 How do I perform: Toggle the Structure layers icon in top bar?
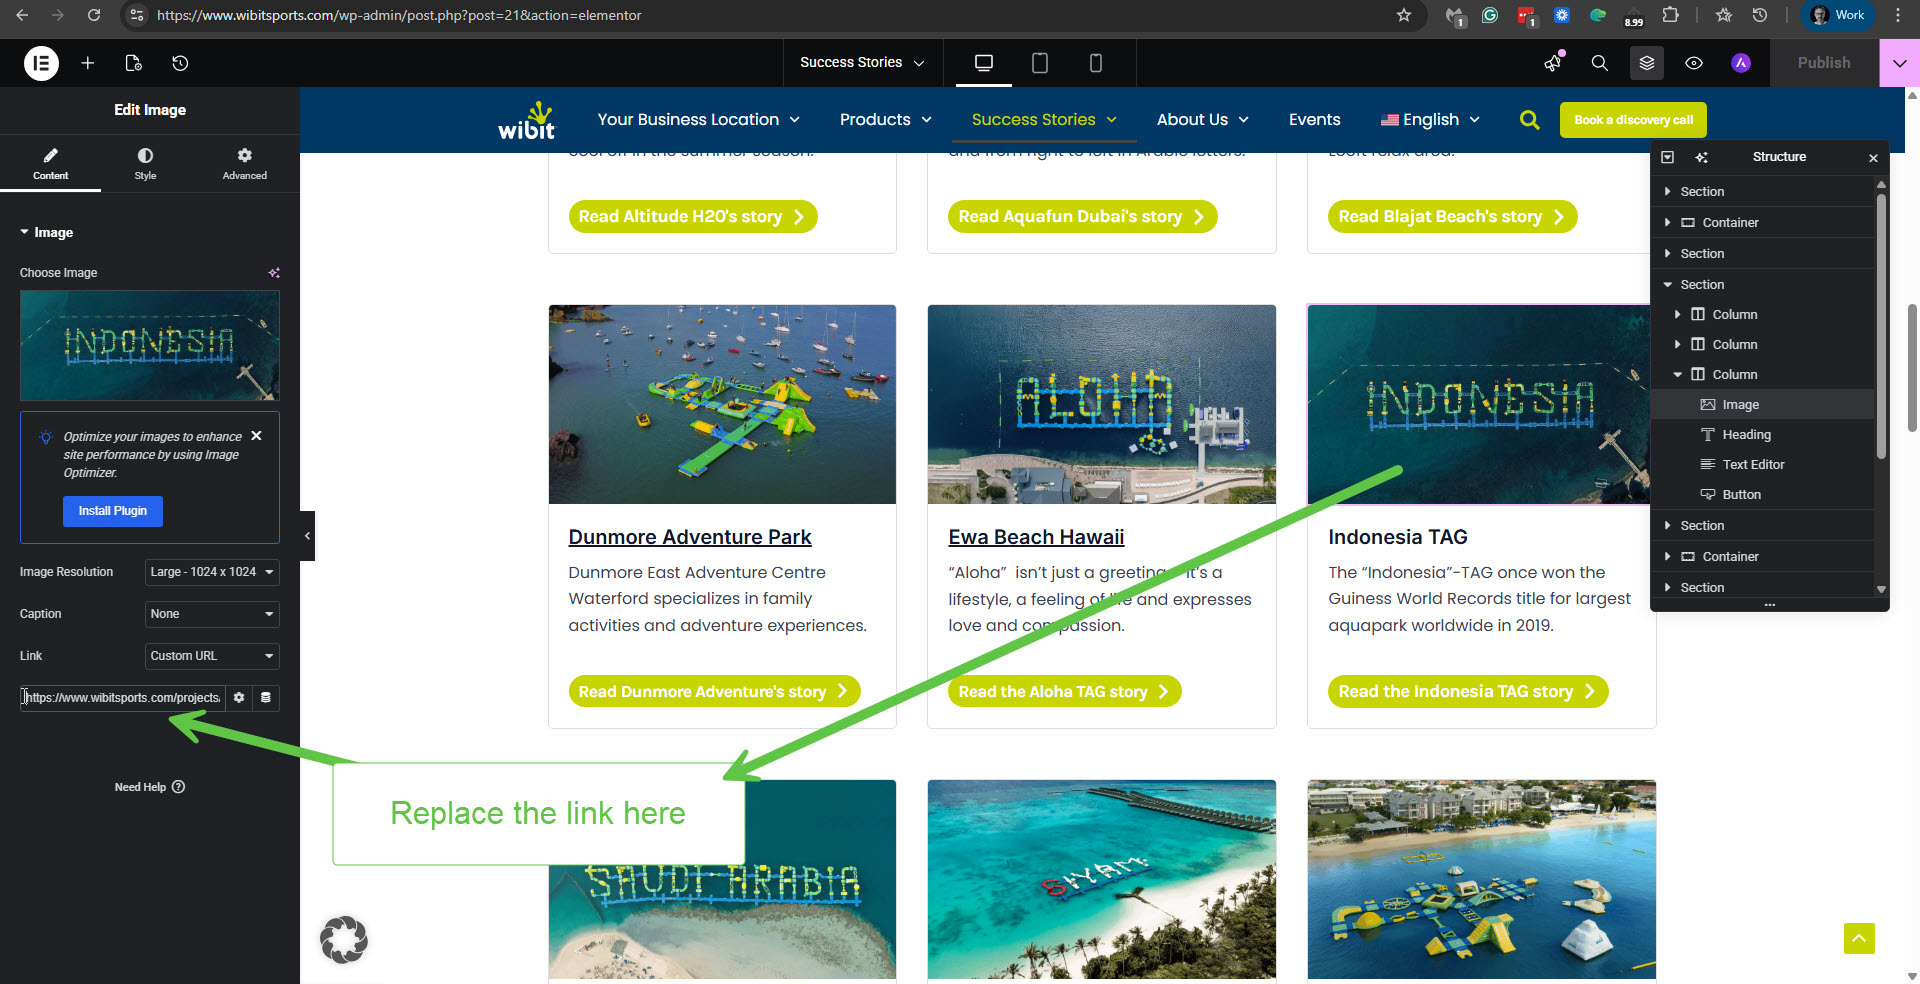(1647, 63)
